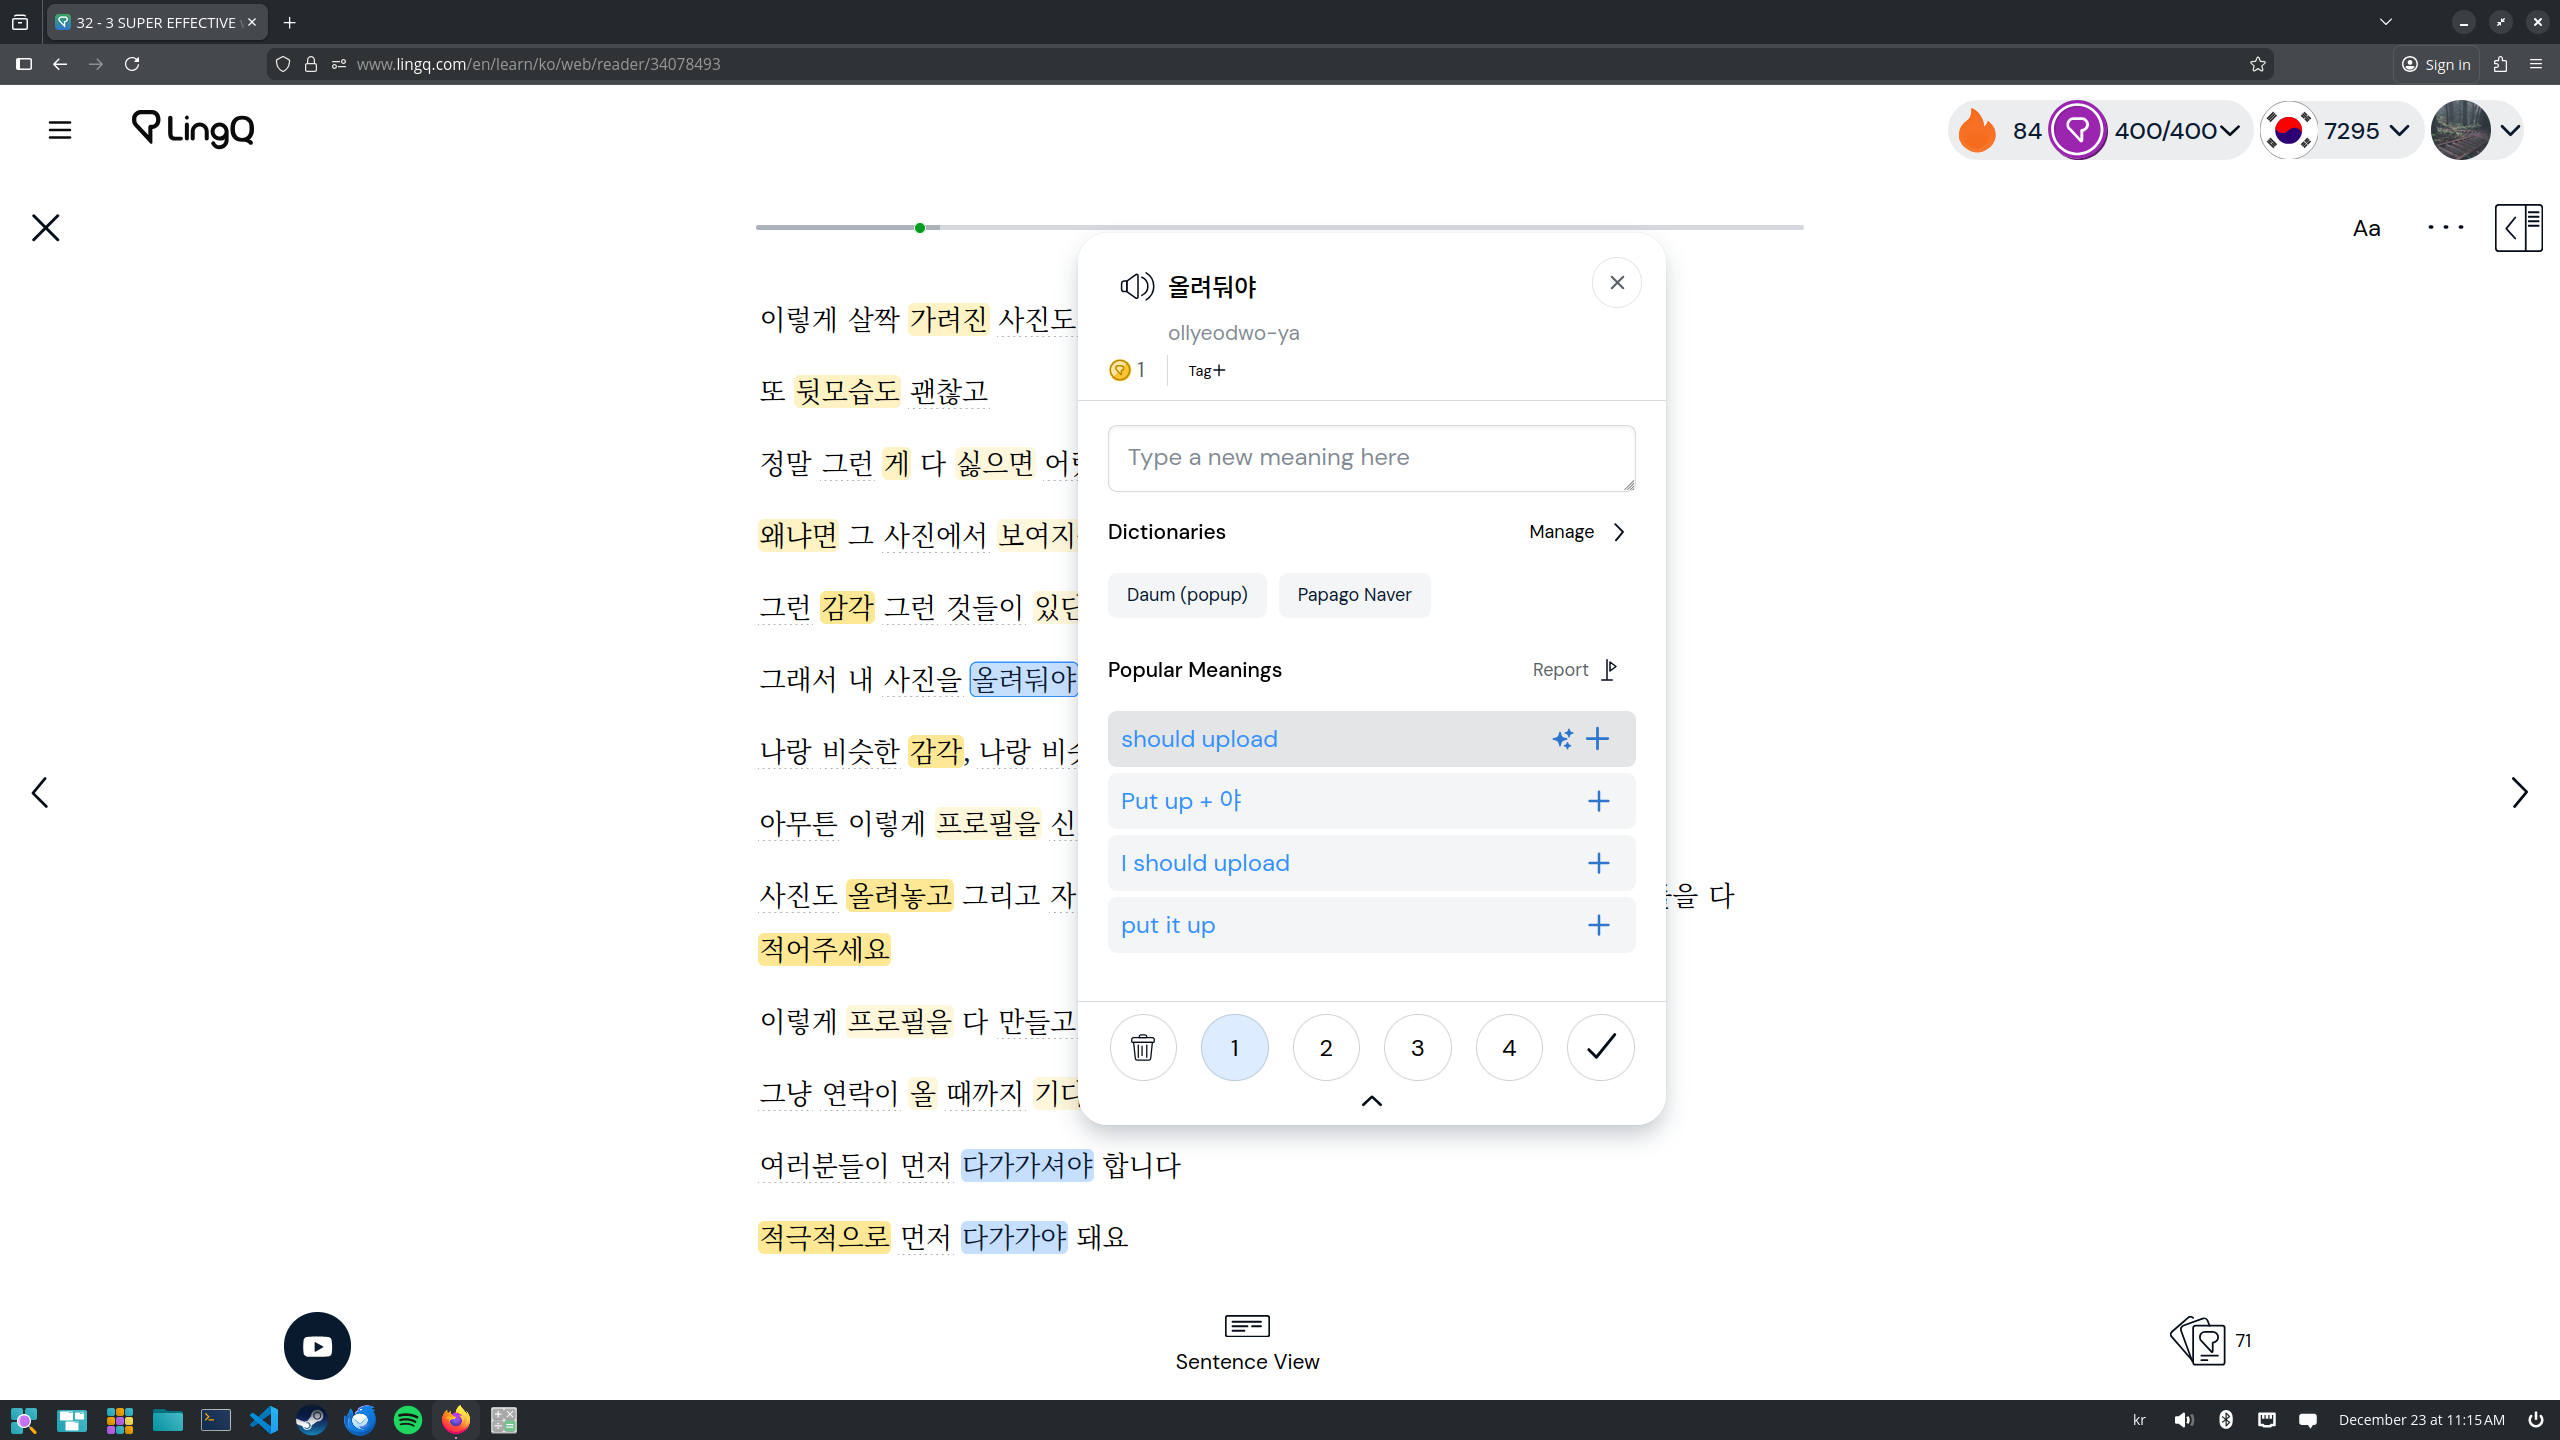Mark word as known with checkmark
This screenshot has width=2560, height=1440.
(1600, 1047)
